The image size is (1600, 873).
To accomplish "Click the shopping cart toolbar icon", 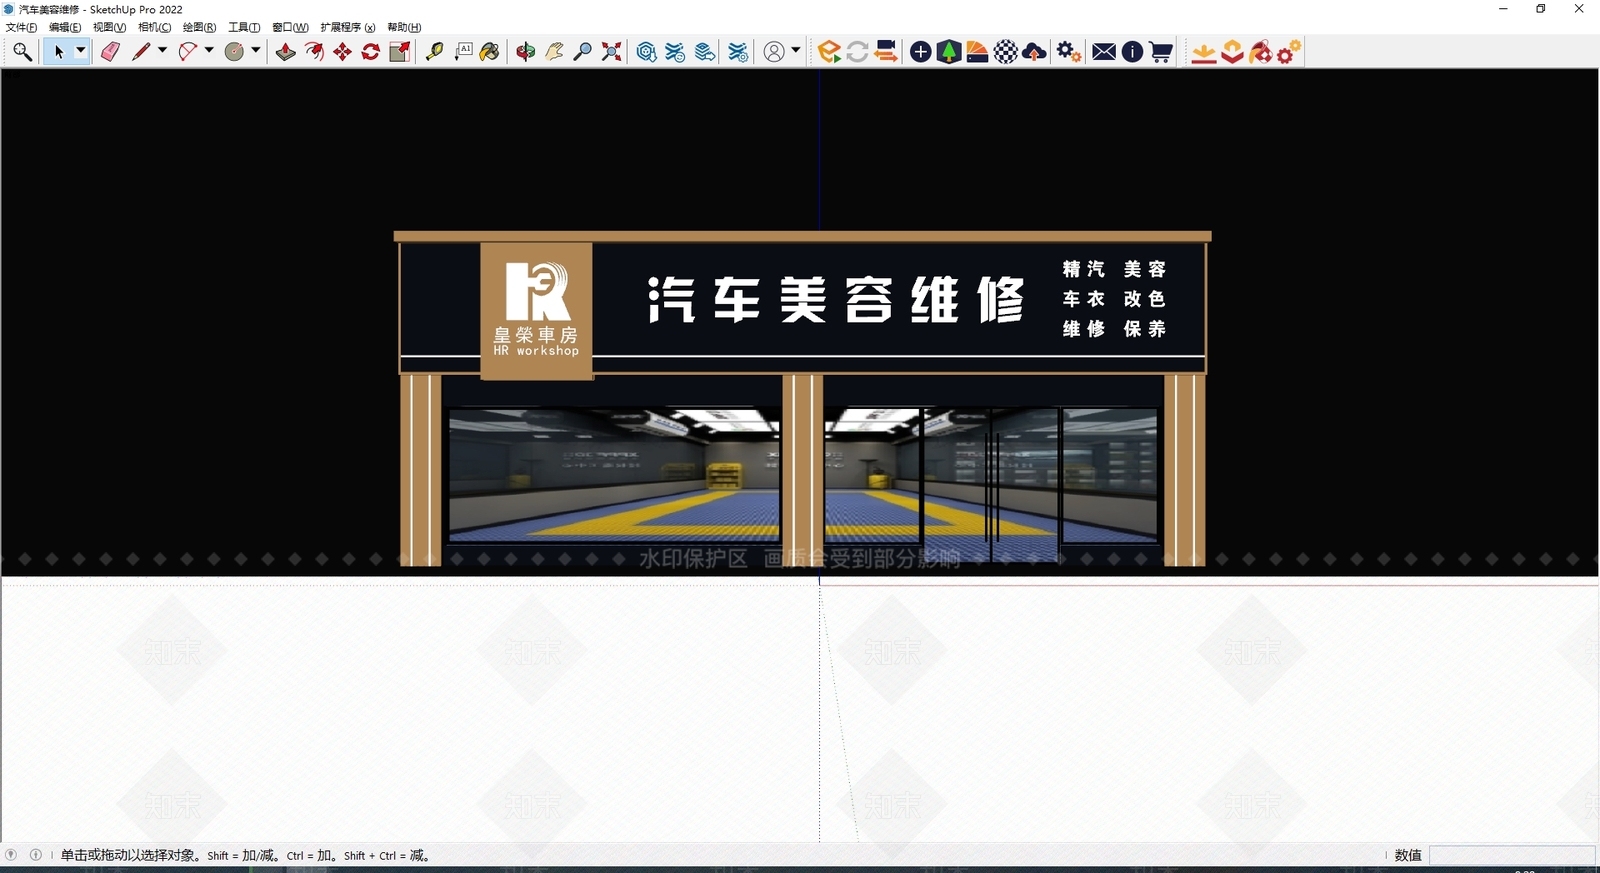I will pos(1161,52).
